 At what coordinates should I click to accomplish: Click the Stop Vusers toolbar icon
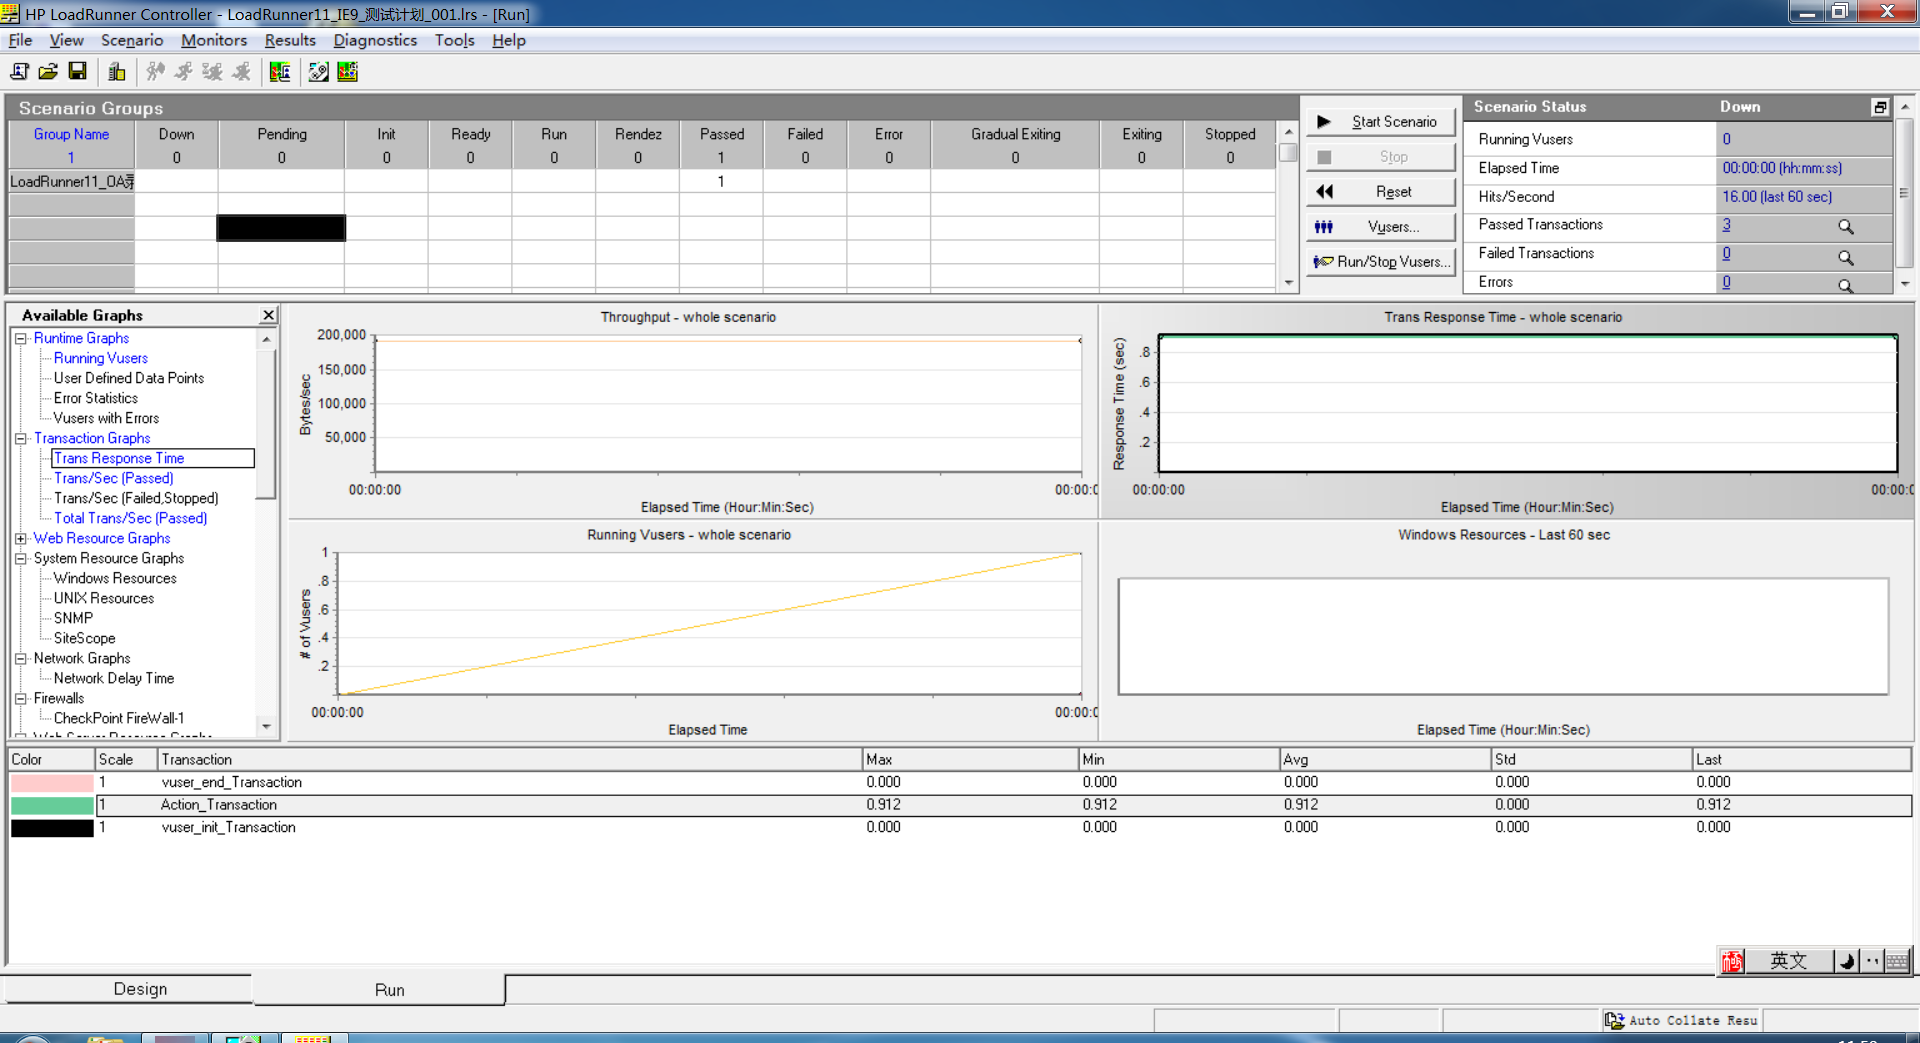pyautogui.click(x=241, y=71)
